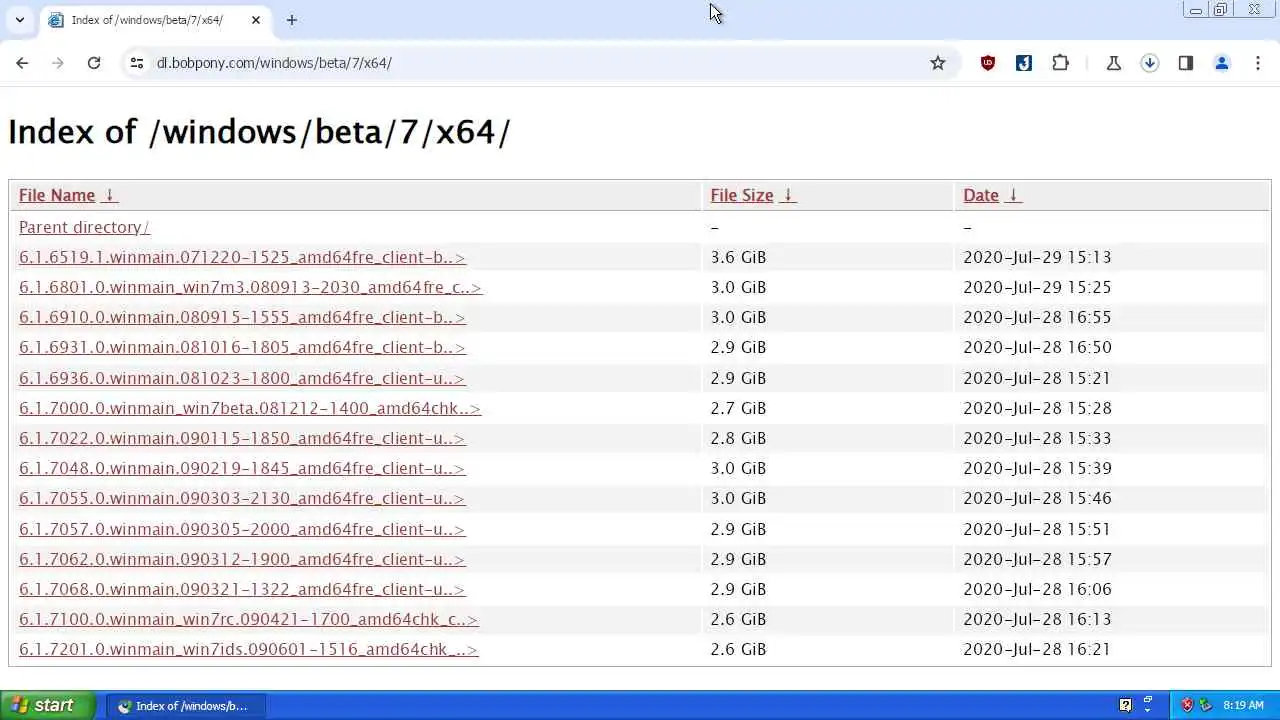Download 6.1.7000.0 winmain_win7beta file
1280x720 pixels.
[250, 408]
